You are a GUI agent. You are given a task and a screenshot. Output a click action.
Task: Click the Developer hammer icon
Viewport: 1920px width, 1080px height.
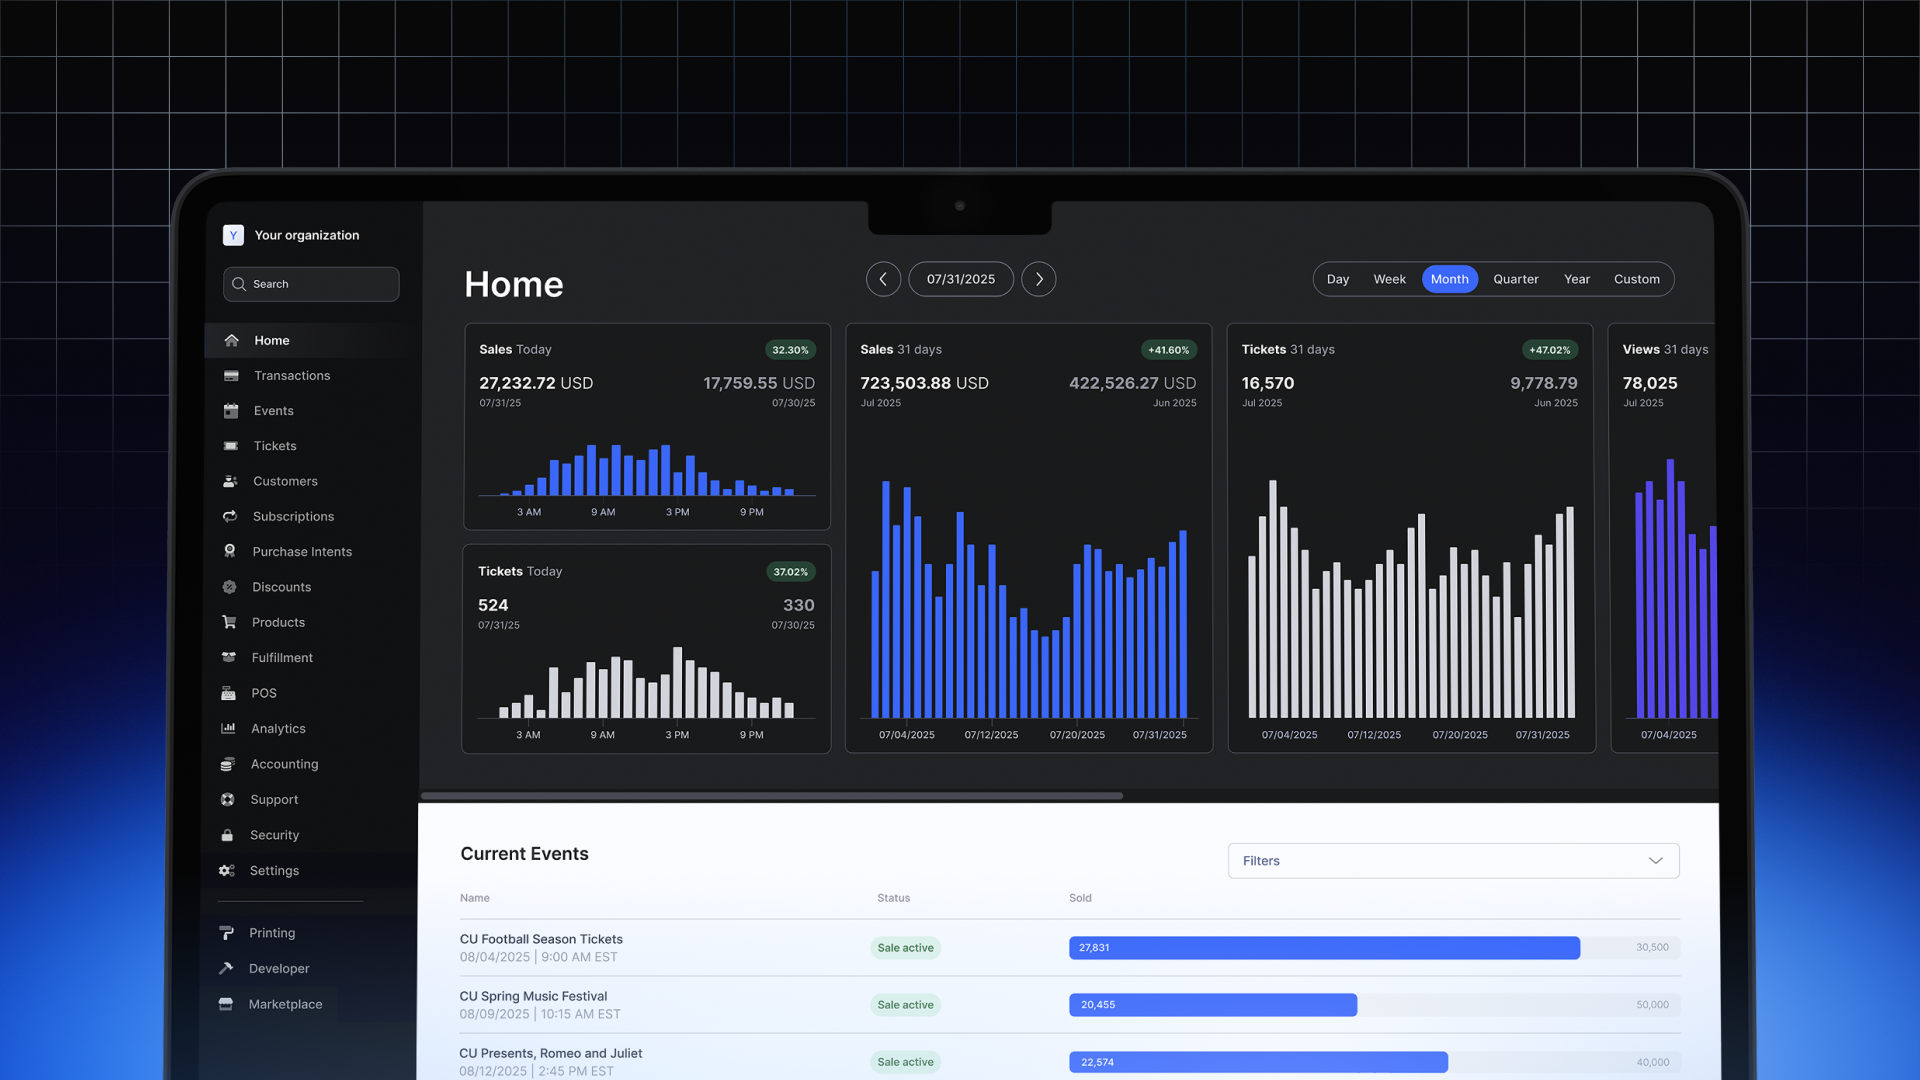(226, 968)
